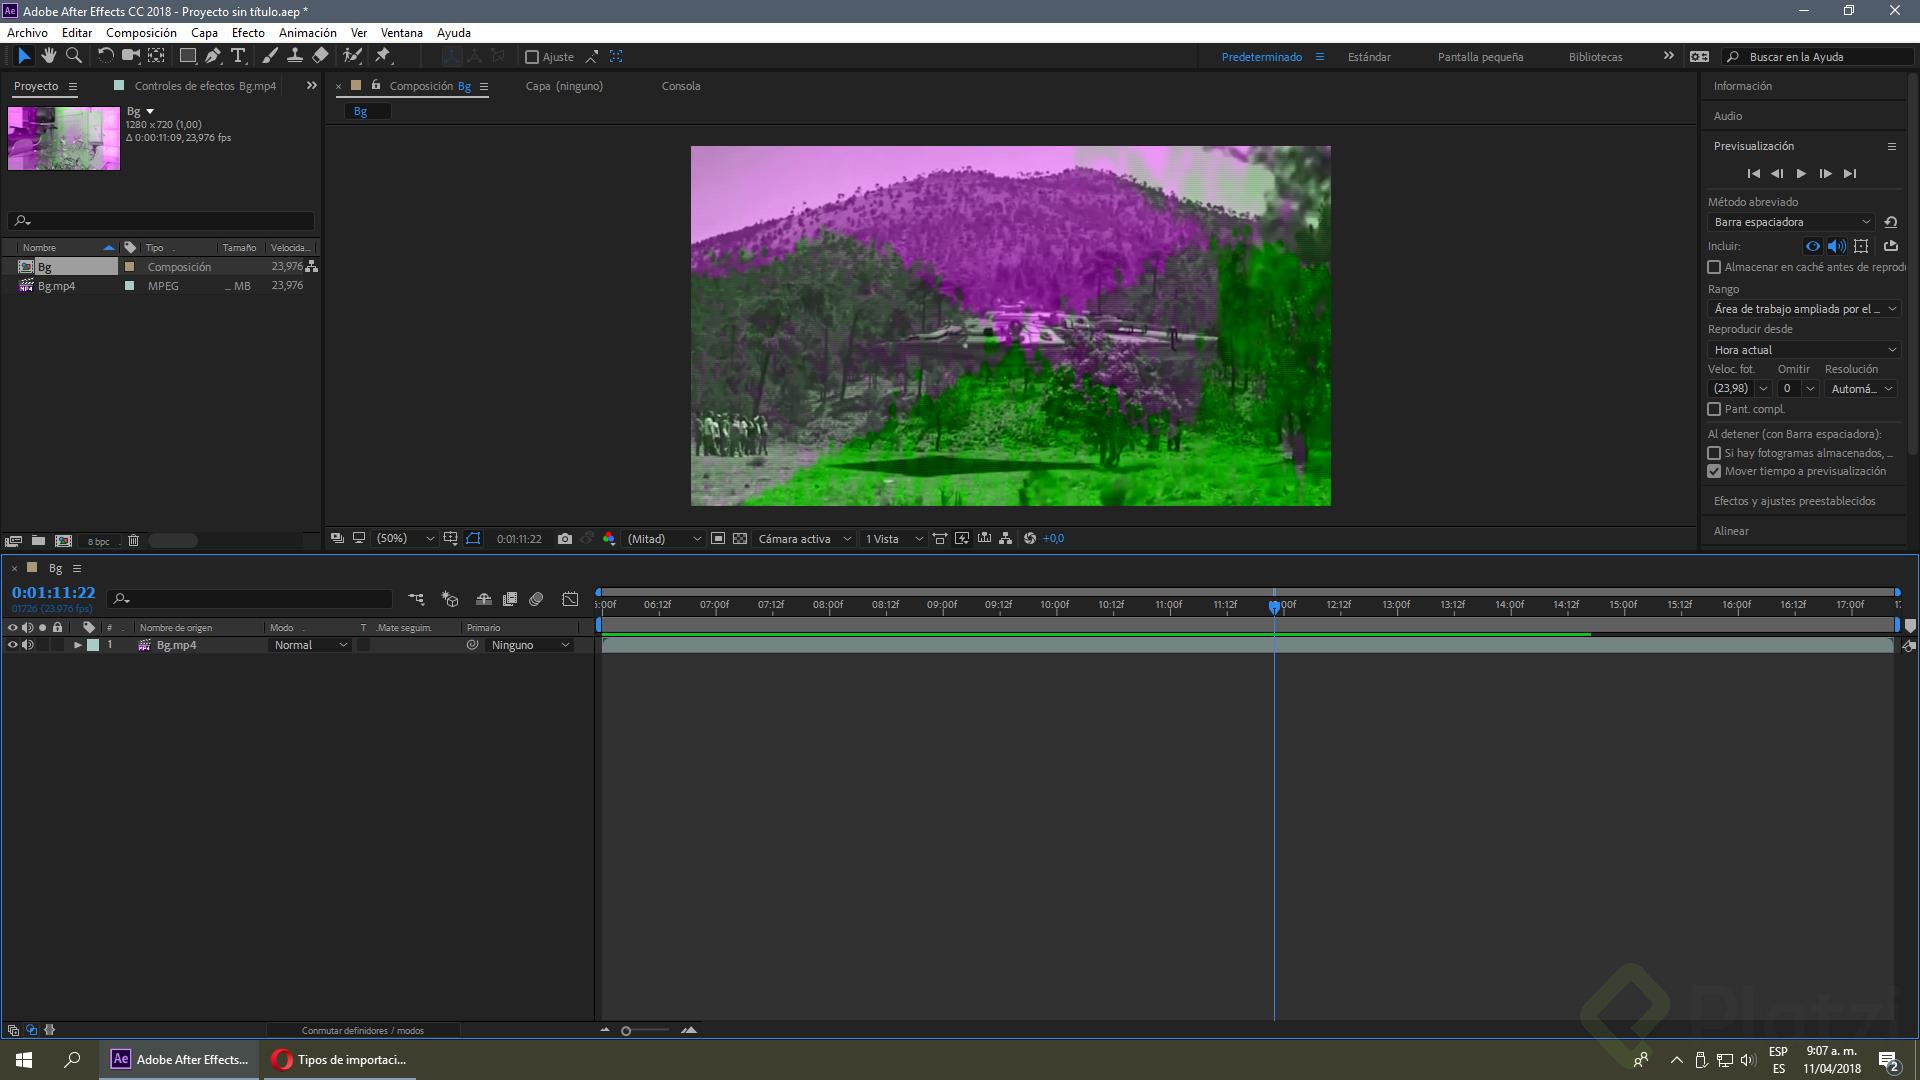Open the (Mitad) resolution dropdown
Screen dimensions: 1920x1080
pos(664,539)
